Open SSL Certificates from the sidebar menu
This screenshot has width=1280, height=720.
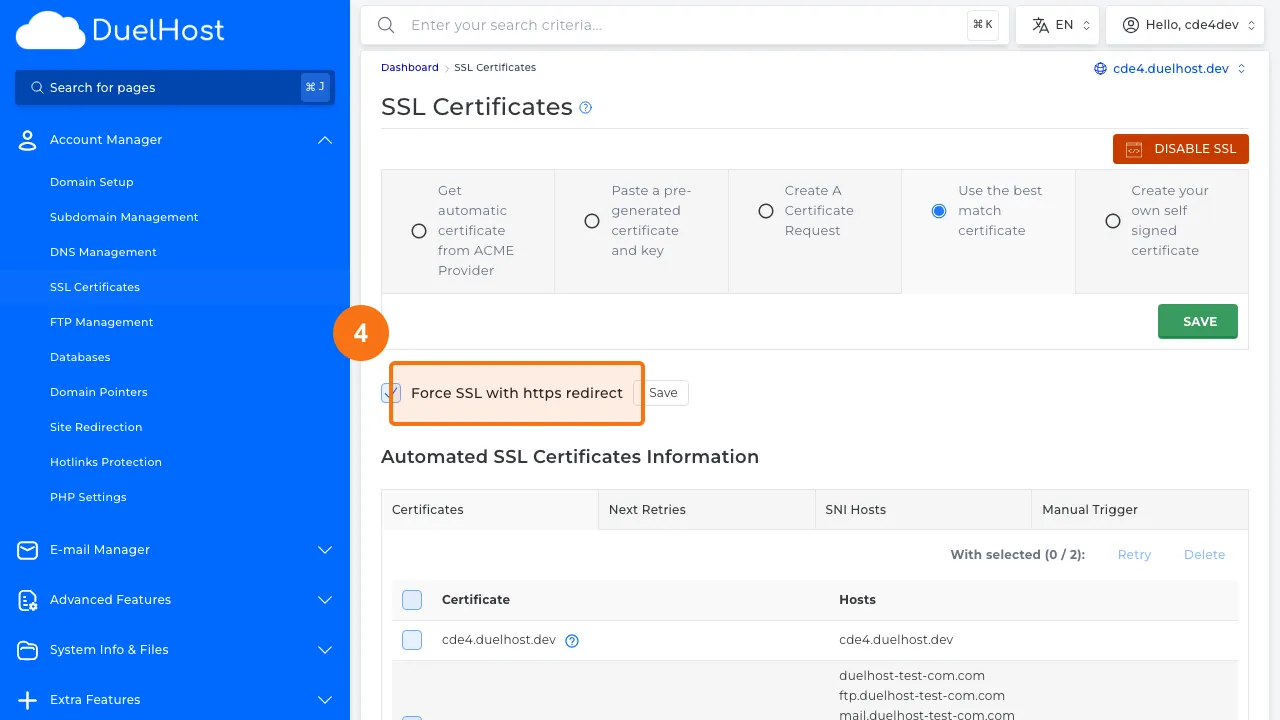[x=95, y=287]
